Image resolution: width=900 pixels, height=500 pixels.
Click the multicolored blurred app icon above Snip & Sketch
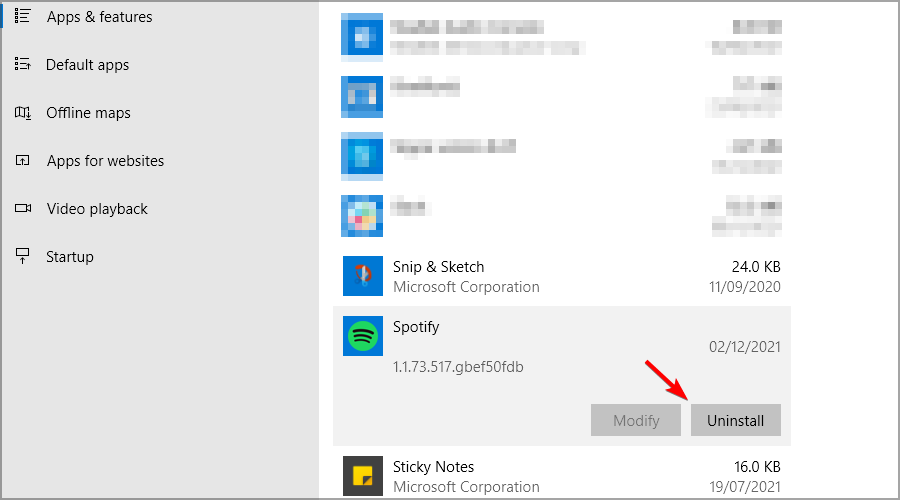362,216
